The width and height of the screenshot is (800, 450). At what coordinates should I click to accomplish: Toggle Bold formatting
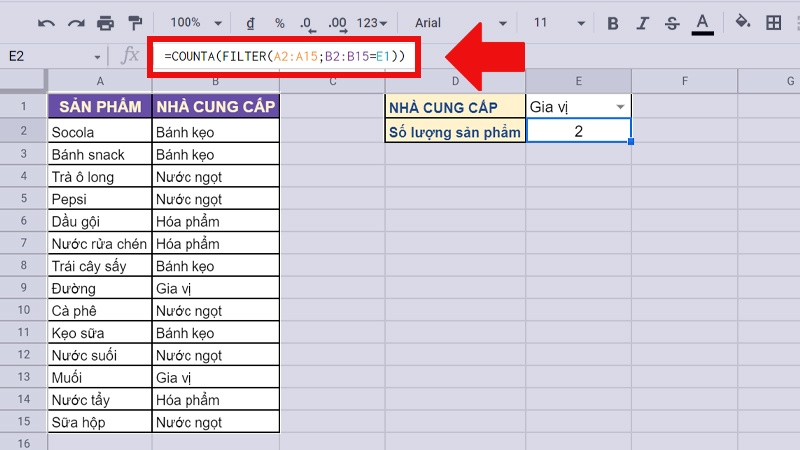click(613, 23)
